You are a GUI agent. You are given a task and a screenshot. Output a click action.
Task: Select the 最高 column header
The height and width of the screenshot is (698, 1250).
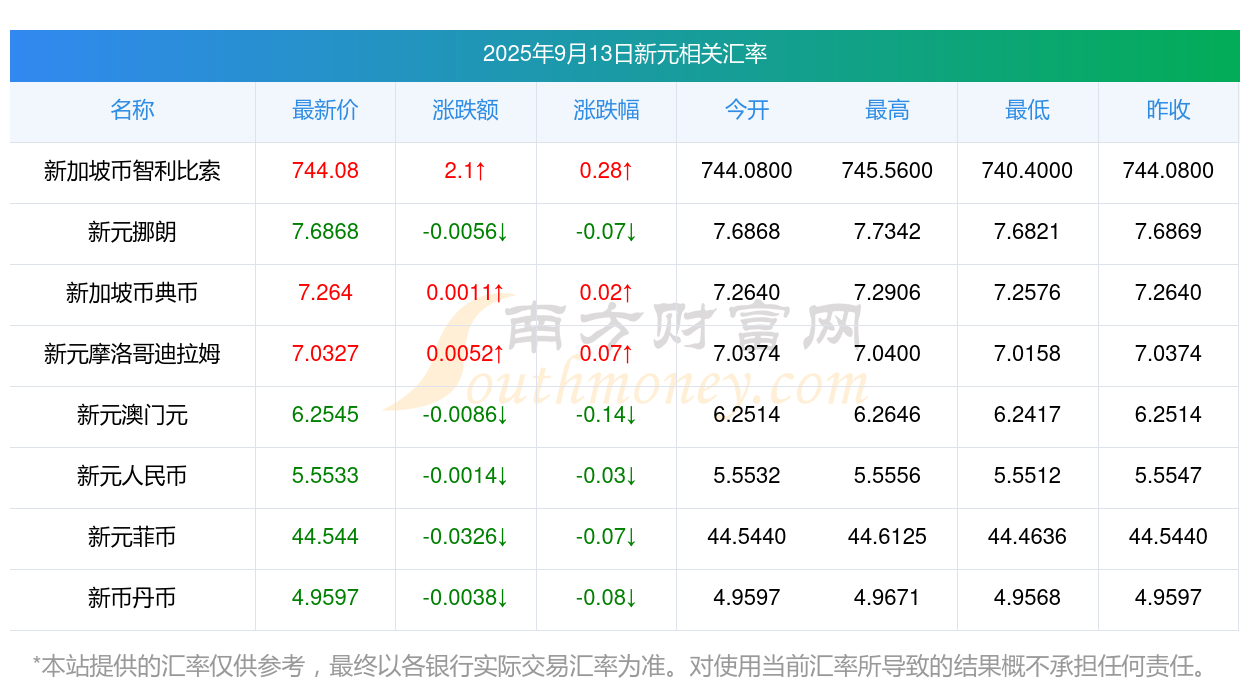coord(887,110)
